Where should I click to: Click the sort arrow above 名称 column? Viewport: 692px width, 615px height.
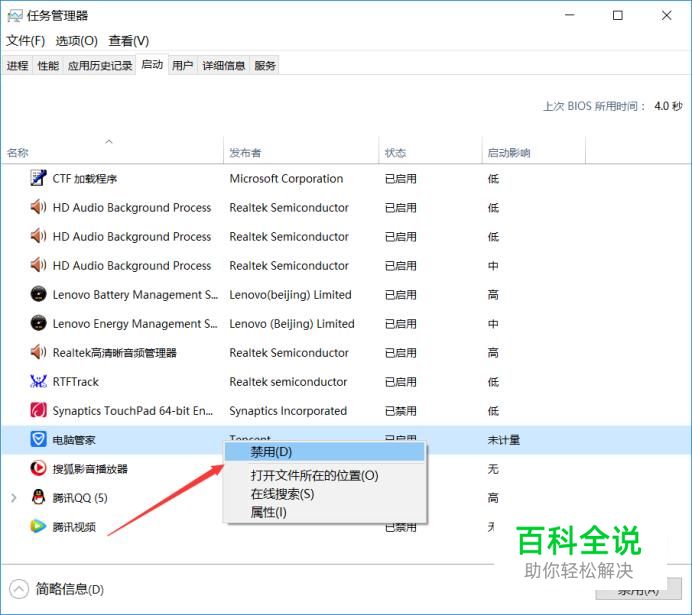point(109,142)
